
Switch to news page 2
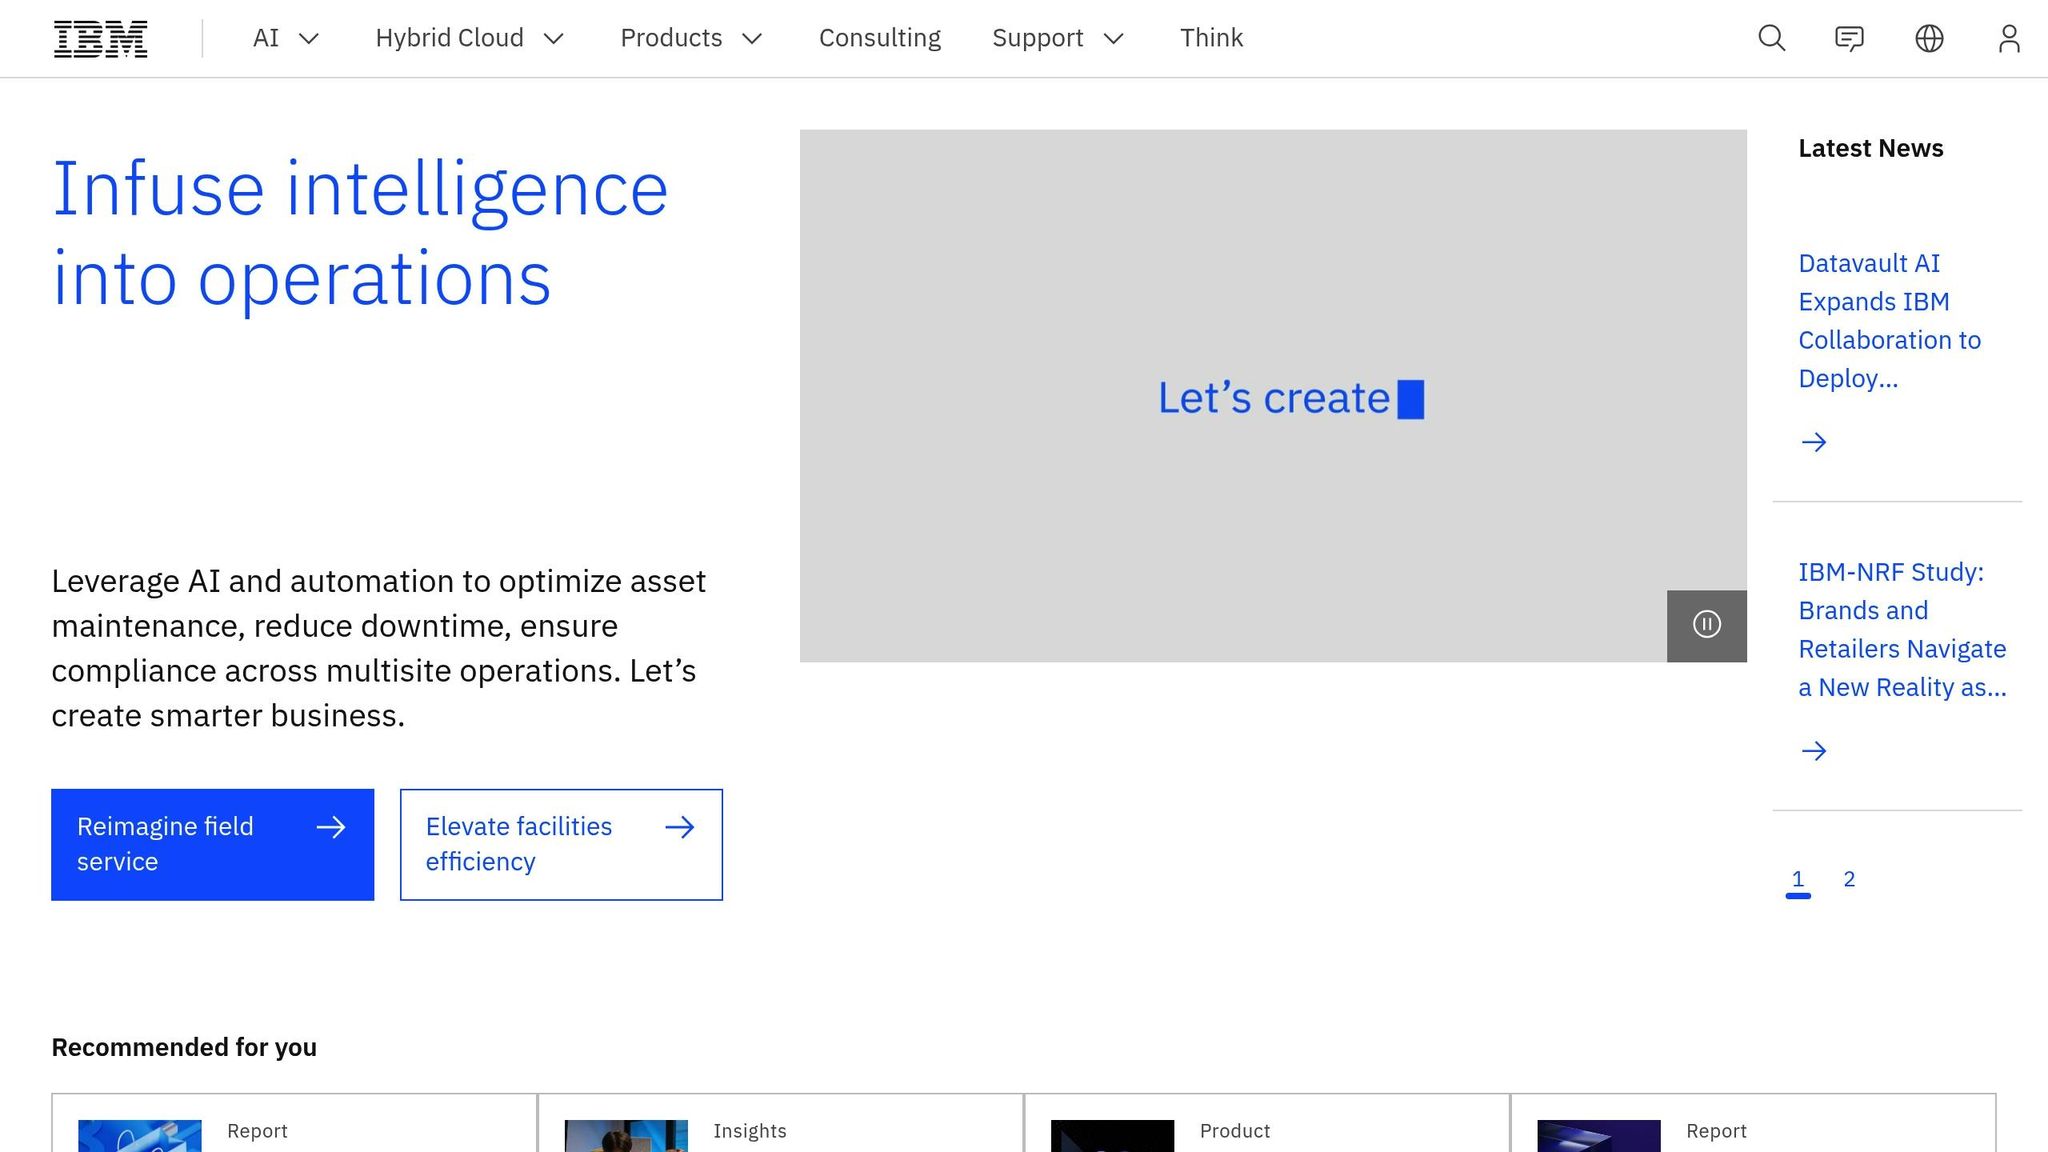(1849, 879)
